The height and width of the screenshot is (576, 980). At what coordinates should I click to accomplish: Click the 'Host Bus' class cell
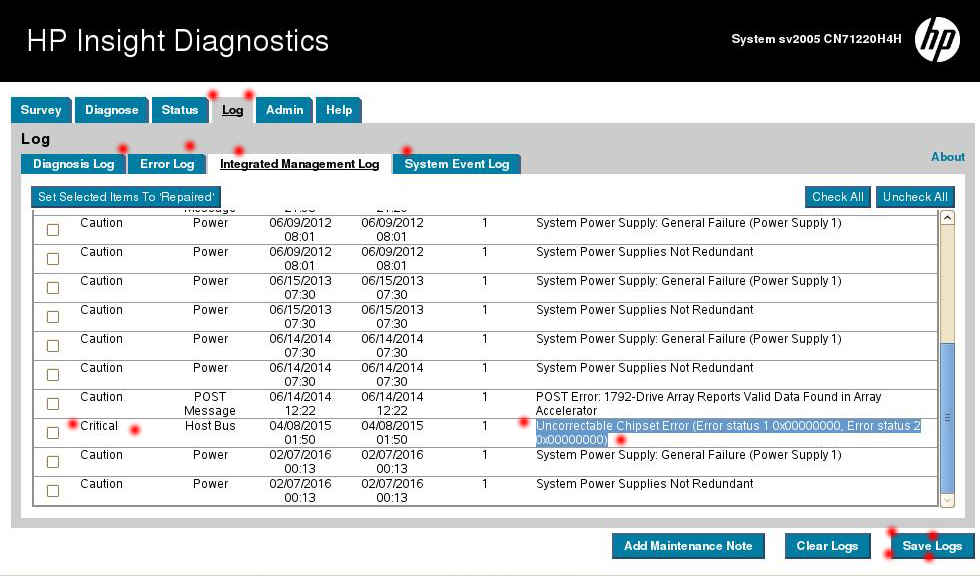point(210,426)
